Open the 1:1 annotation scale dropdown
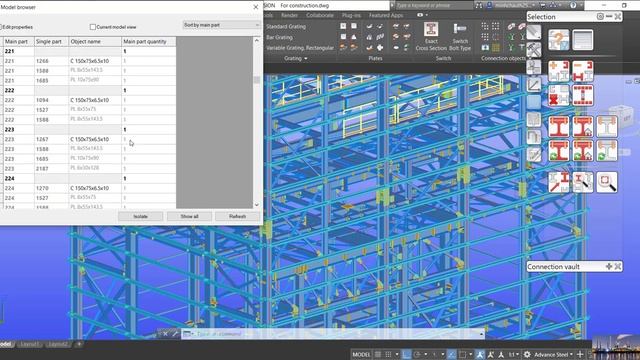Screen dimensions: 640x360 pos(513,354)
